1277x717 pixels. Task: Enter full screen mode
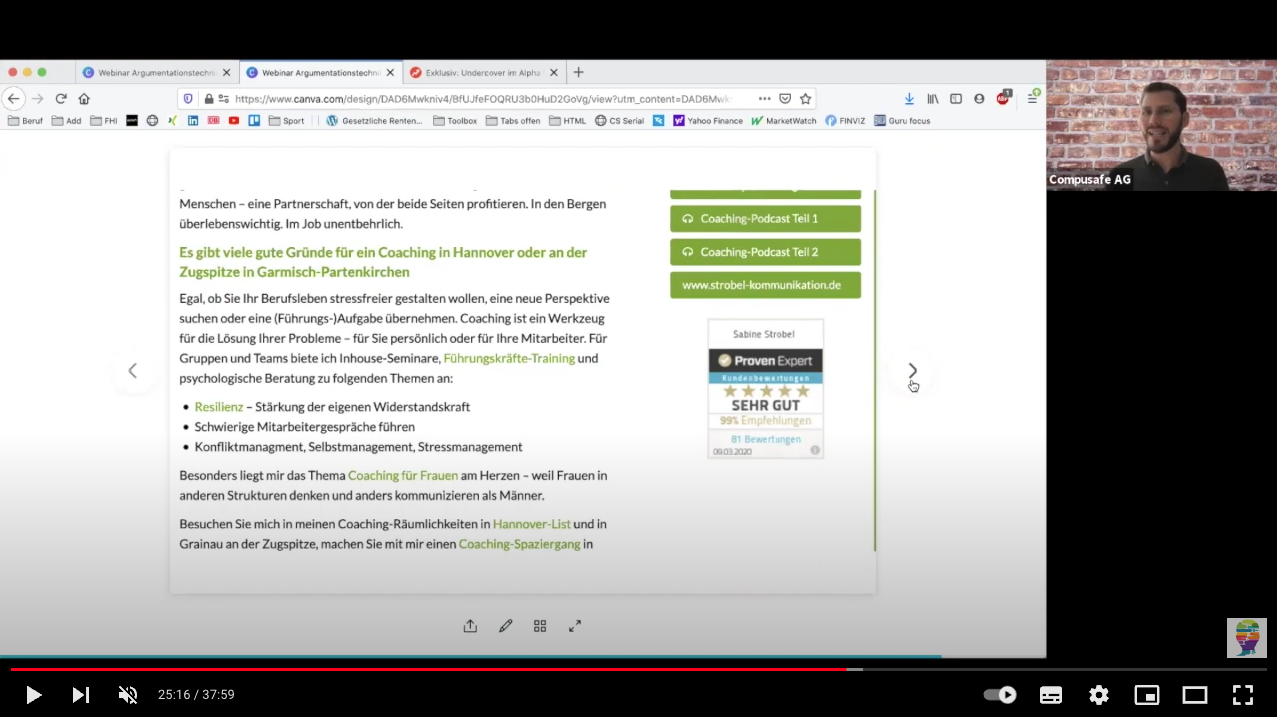(x=1243, y=695)
